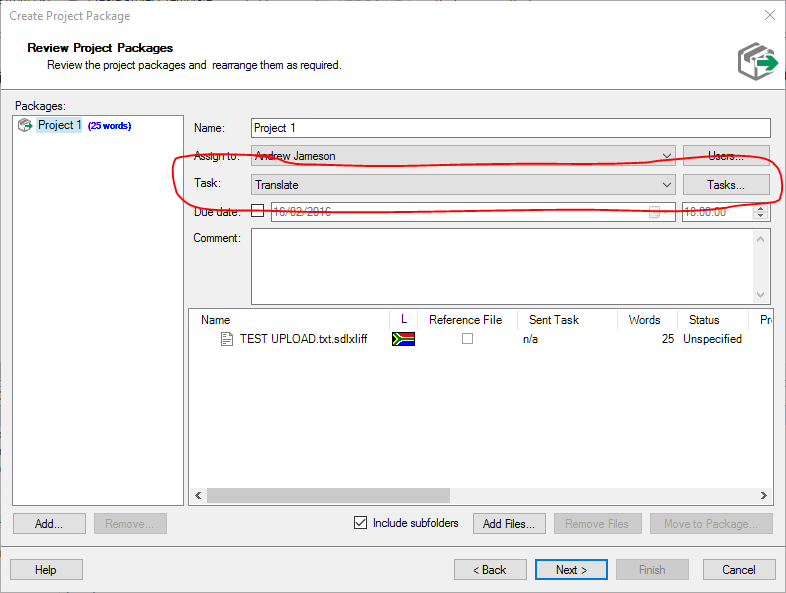Select Project 1 in the Packages list

tap(59, 126)
